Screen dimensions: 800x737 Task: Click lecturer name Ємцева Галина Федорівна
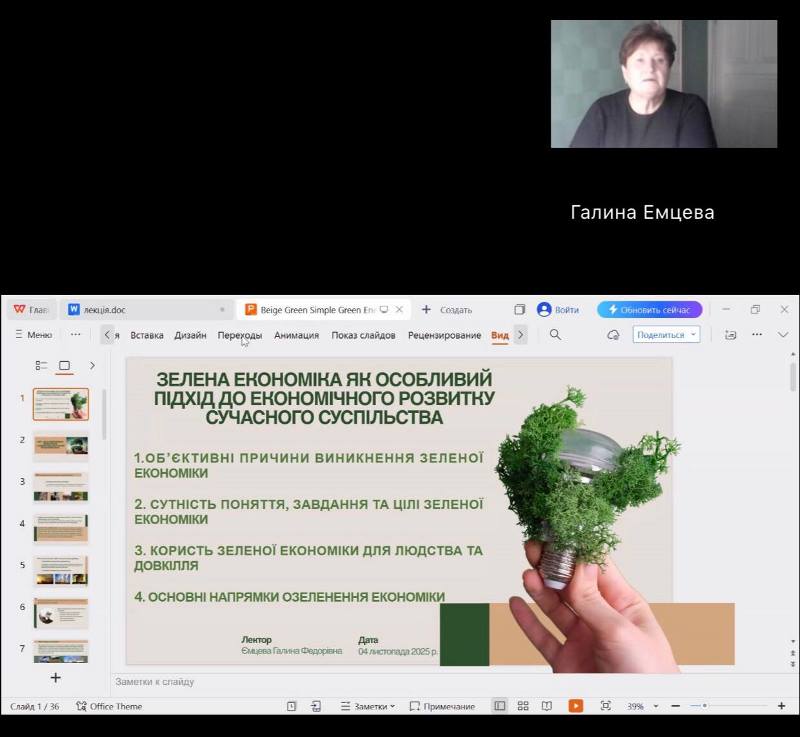tap(291, 651)
